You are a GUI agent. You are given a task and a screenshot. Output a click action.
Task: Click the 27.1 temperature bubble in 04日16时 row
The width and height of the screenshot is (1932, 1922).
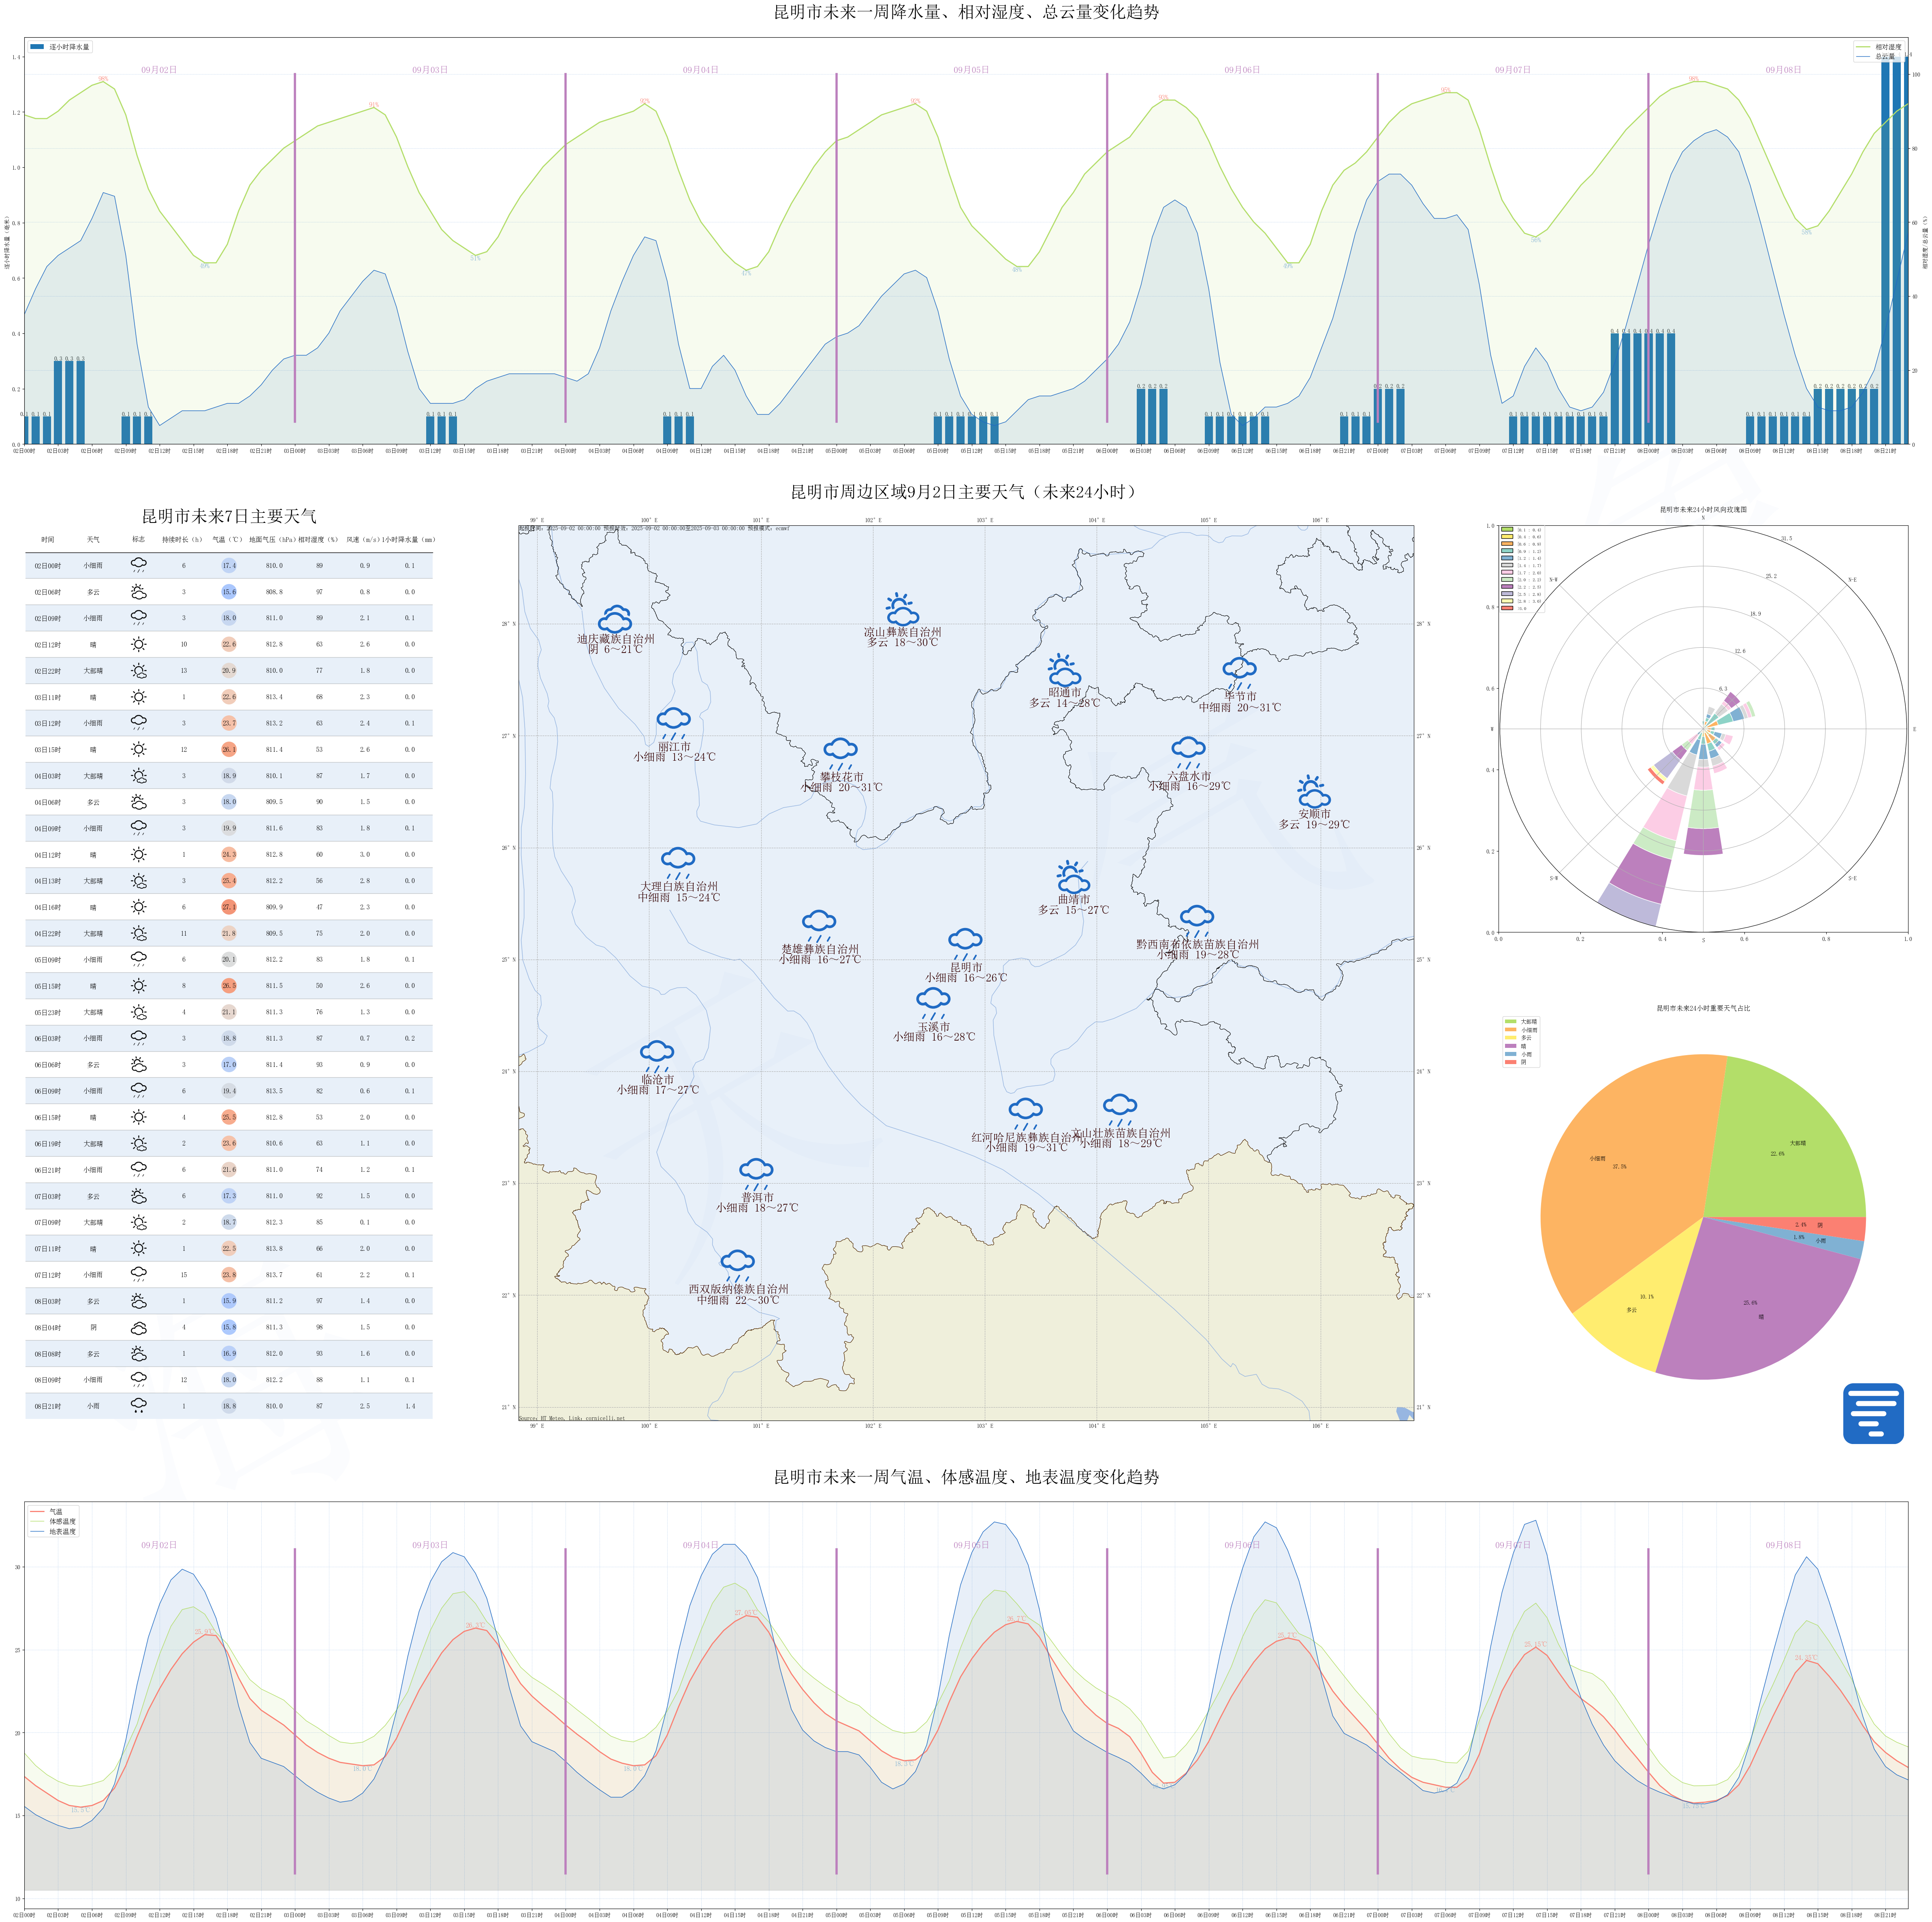pyautogui.click(x=229, y=907)
